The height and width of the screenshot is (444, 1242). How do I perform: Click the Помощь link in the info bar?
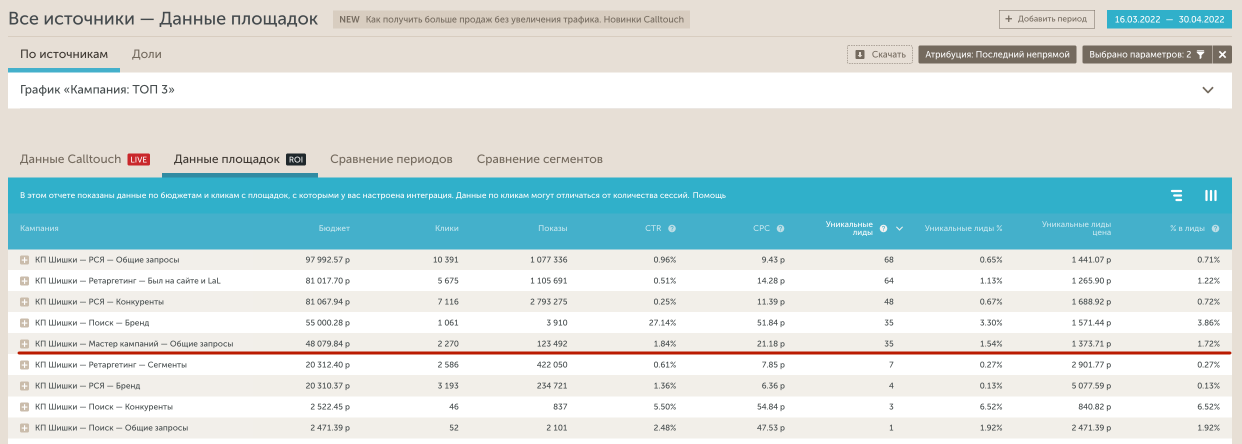709,195
